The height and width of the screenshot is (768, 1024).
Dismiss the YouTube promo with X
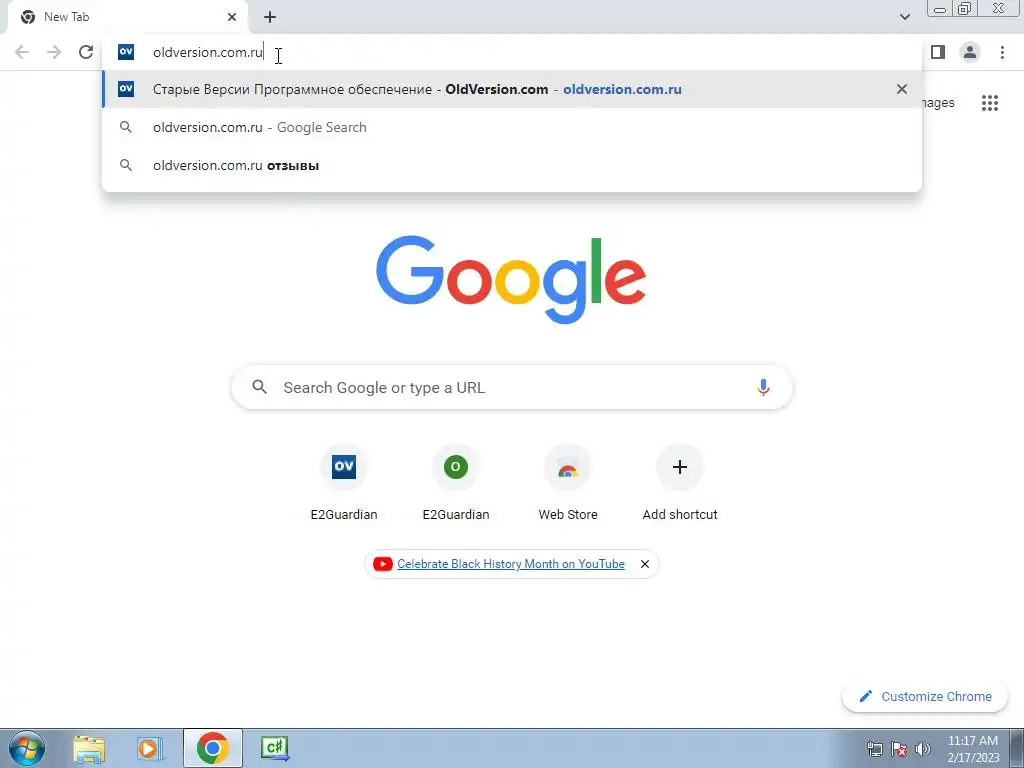[x=645, y=564]
